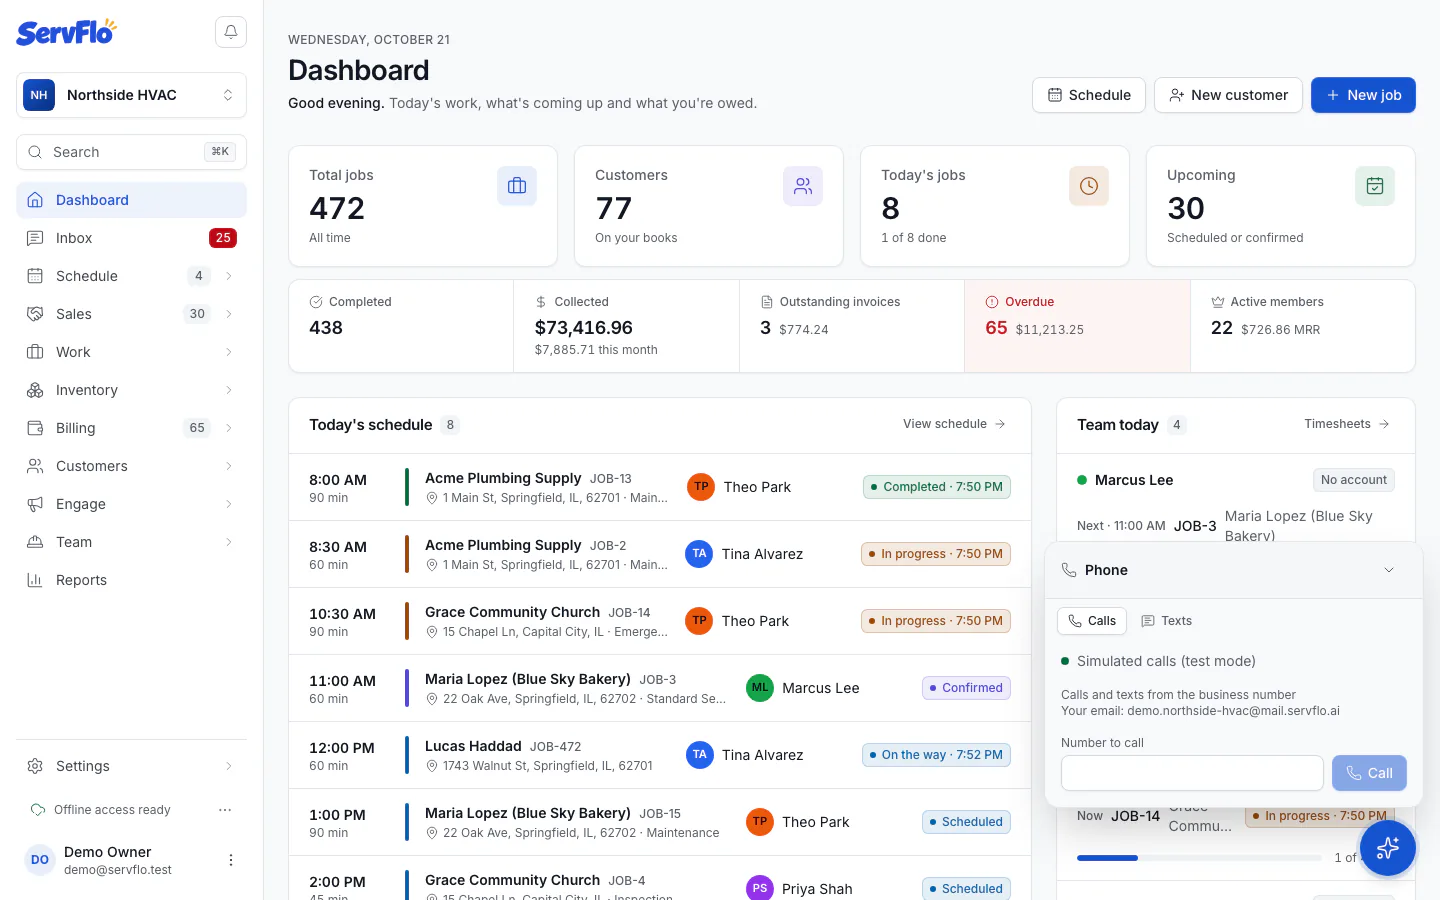Click the Customers card people icon
The image size is (1440, 900).
803,186
